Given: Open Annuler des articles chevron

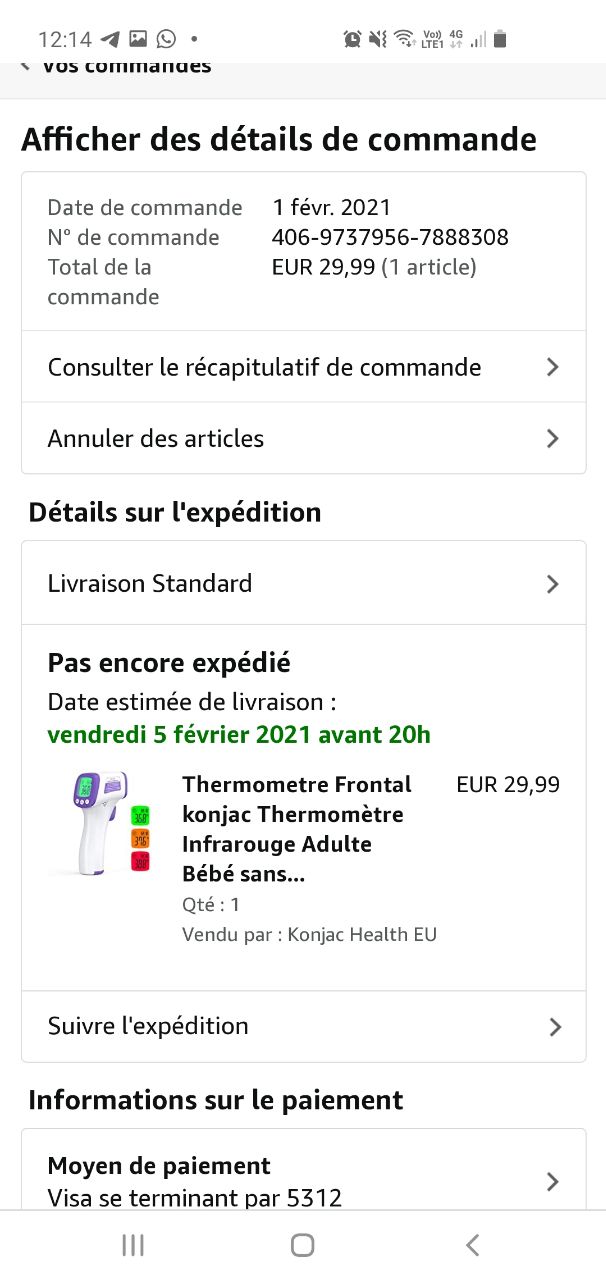Looking at the screenshot, I should pos(552,438).
